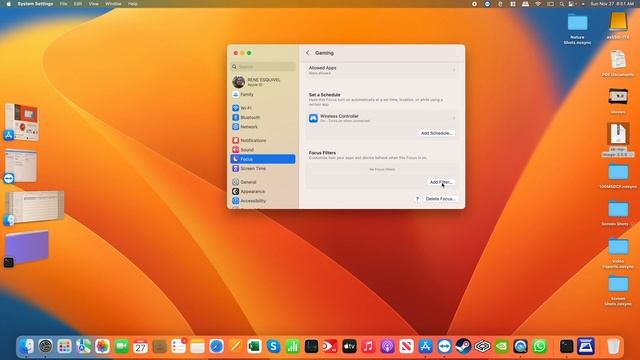Open the help question mark button
Viewport: 640px width, 360px height.
[x=417, y=199]
